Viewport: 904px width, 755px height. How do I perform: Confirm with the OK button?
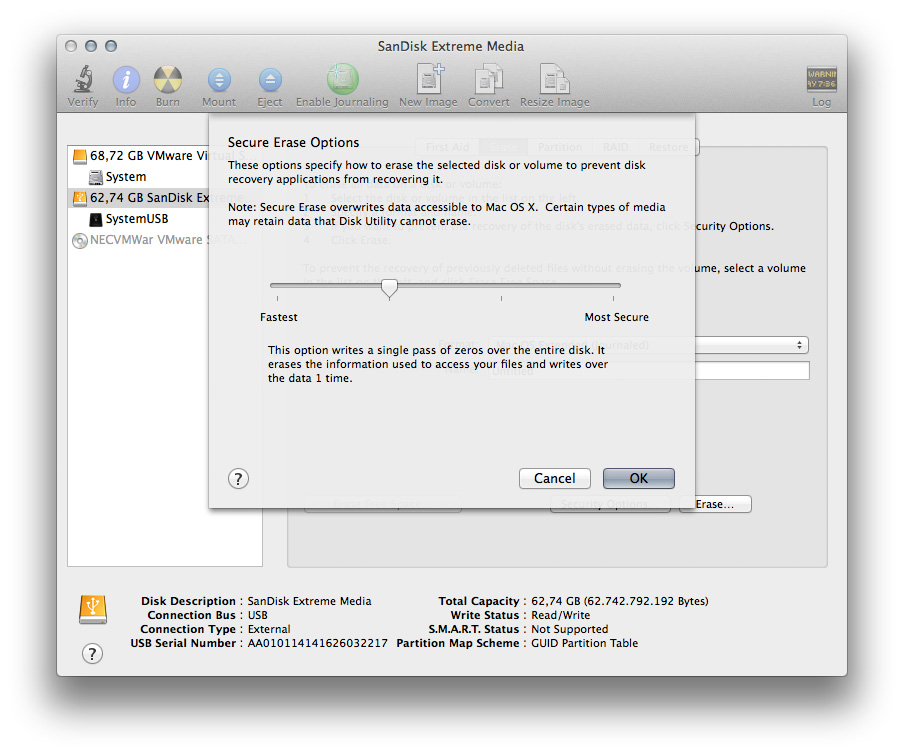(639, 478)
